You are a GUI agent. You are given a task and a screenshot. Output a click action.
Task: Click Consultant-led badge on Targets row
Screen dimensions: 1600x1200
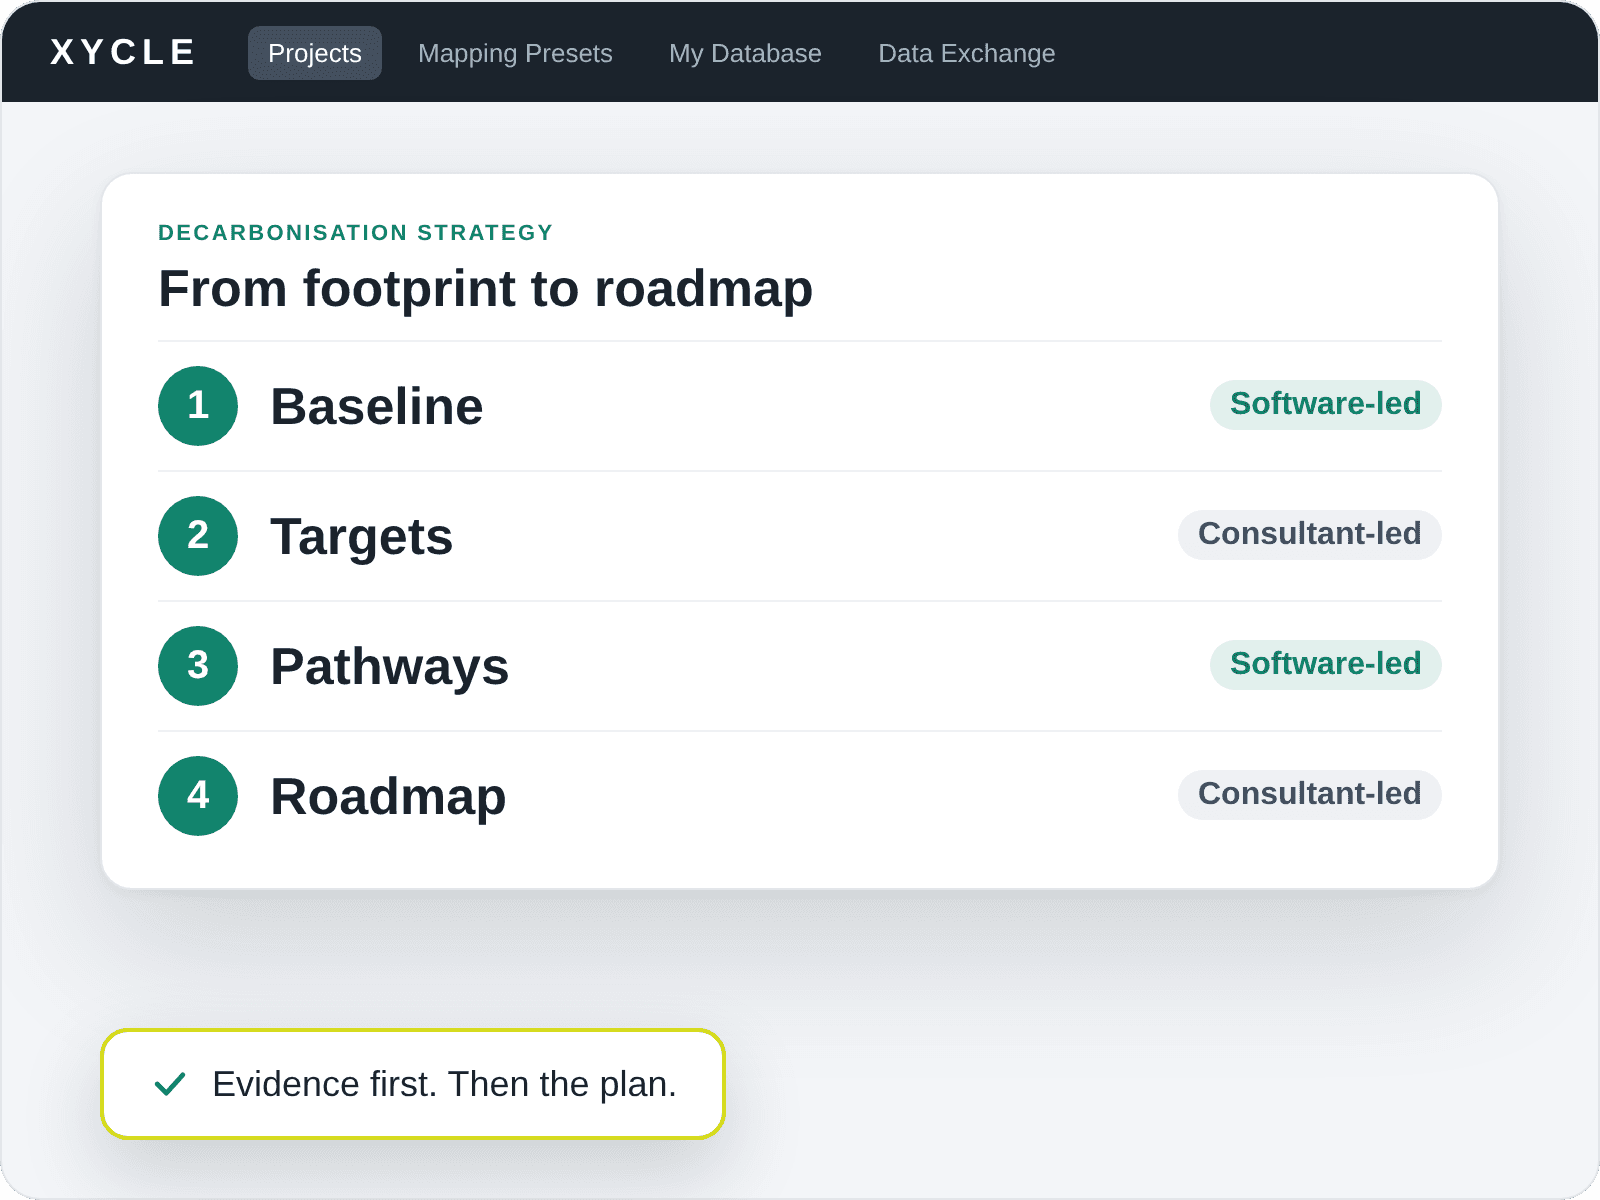point(1310,534)
